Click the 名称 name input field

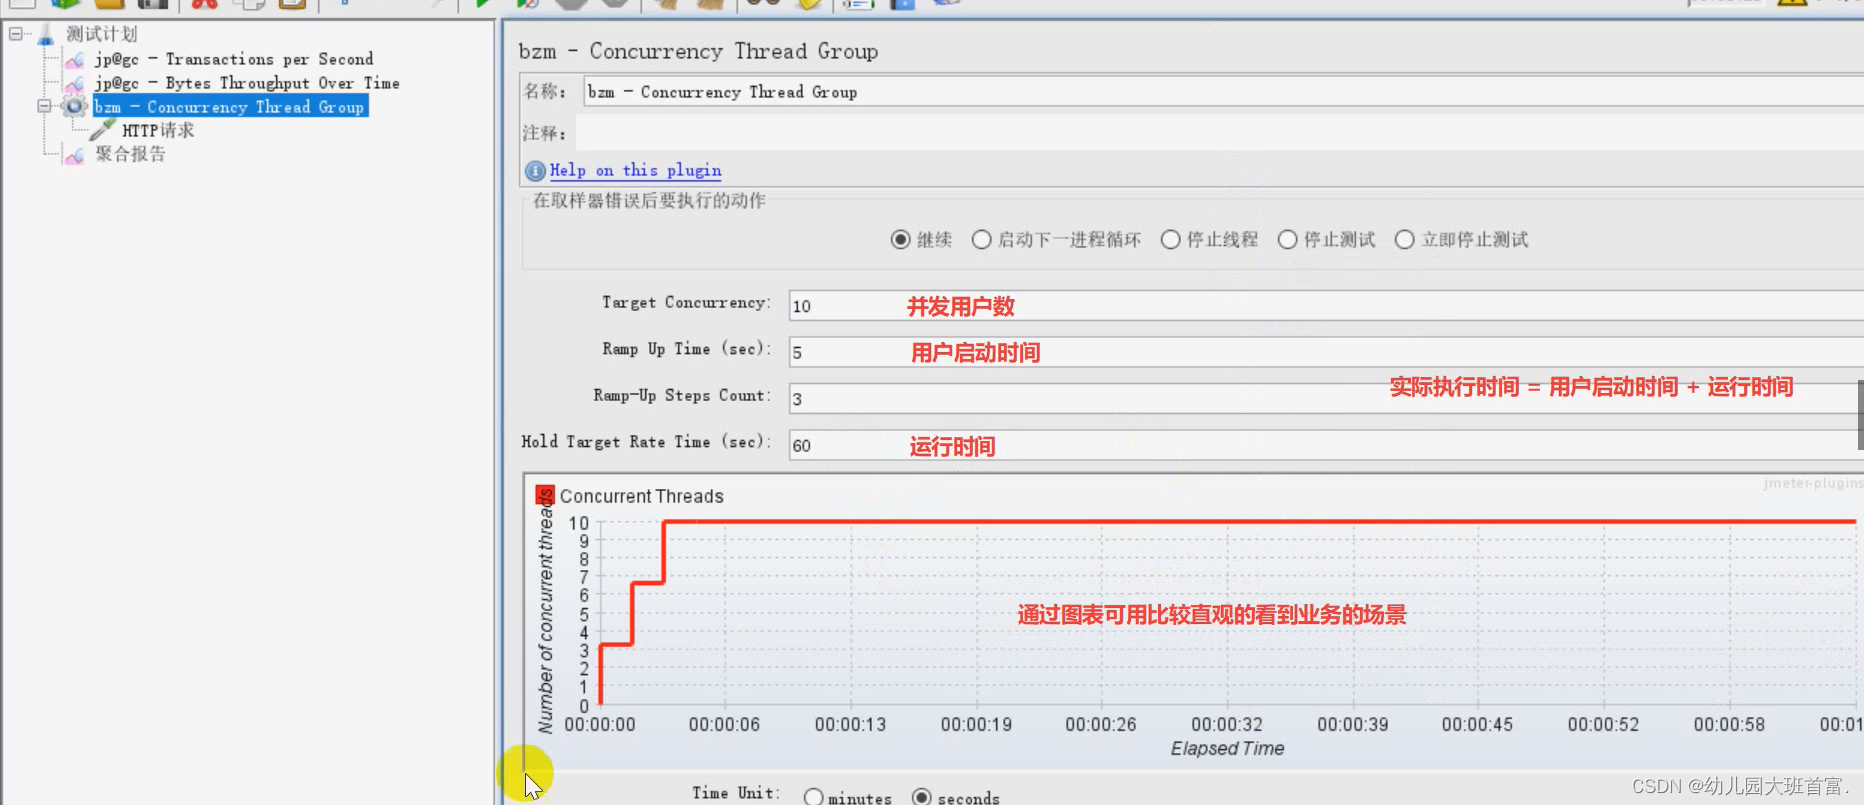point(1223,92)
